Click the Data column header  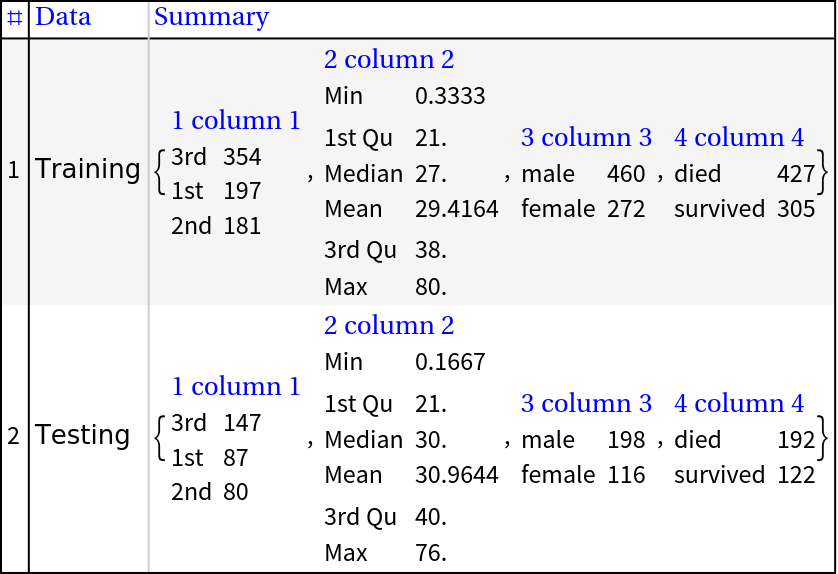(63, 17)
